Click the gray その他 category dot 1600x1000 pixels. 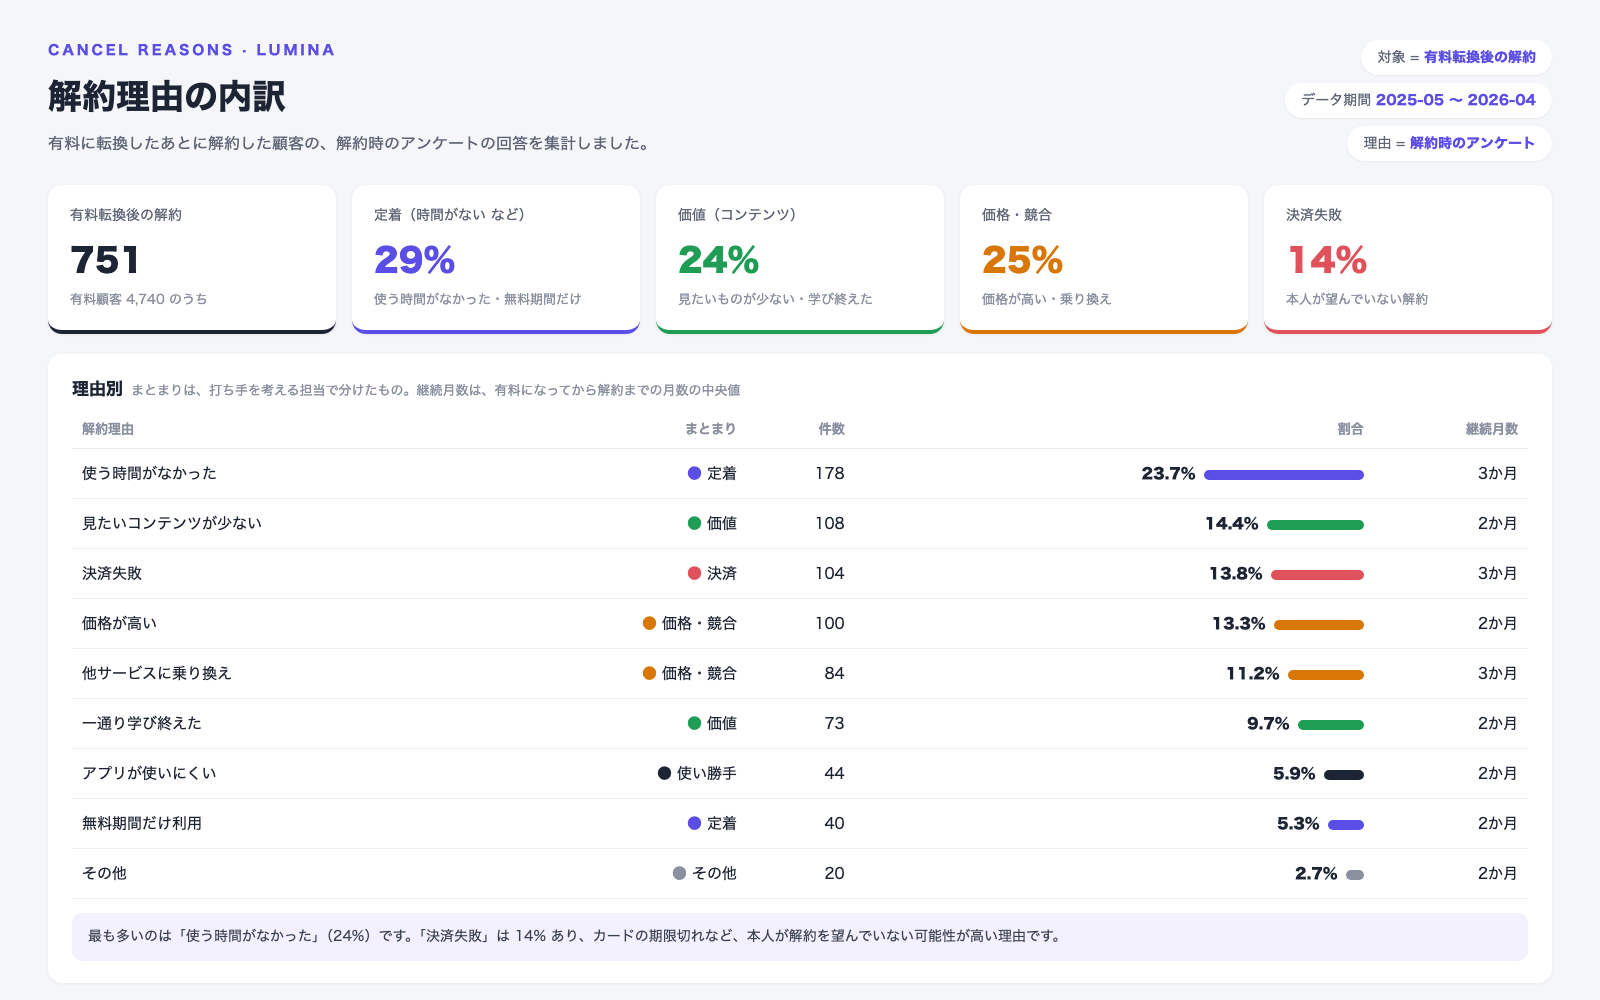(679, 873)
